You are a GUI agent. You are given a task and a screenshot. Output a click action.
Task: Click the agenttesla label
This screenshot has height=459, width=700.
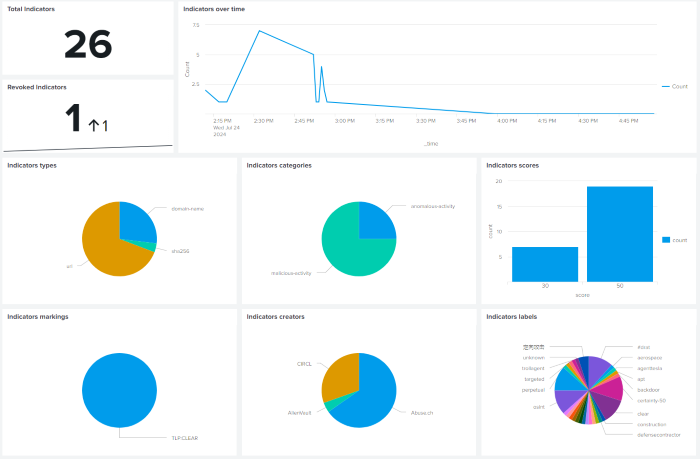(650, 369)
